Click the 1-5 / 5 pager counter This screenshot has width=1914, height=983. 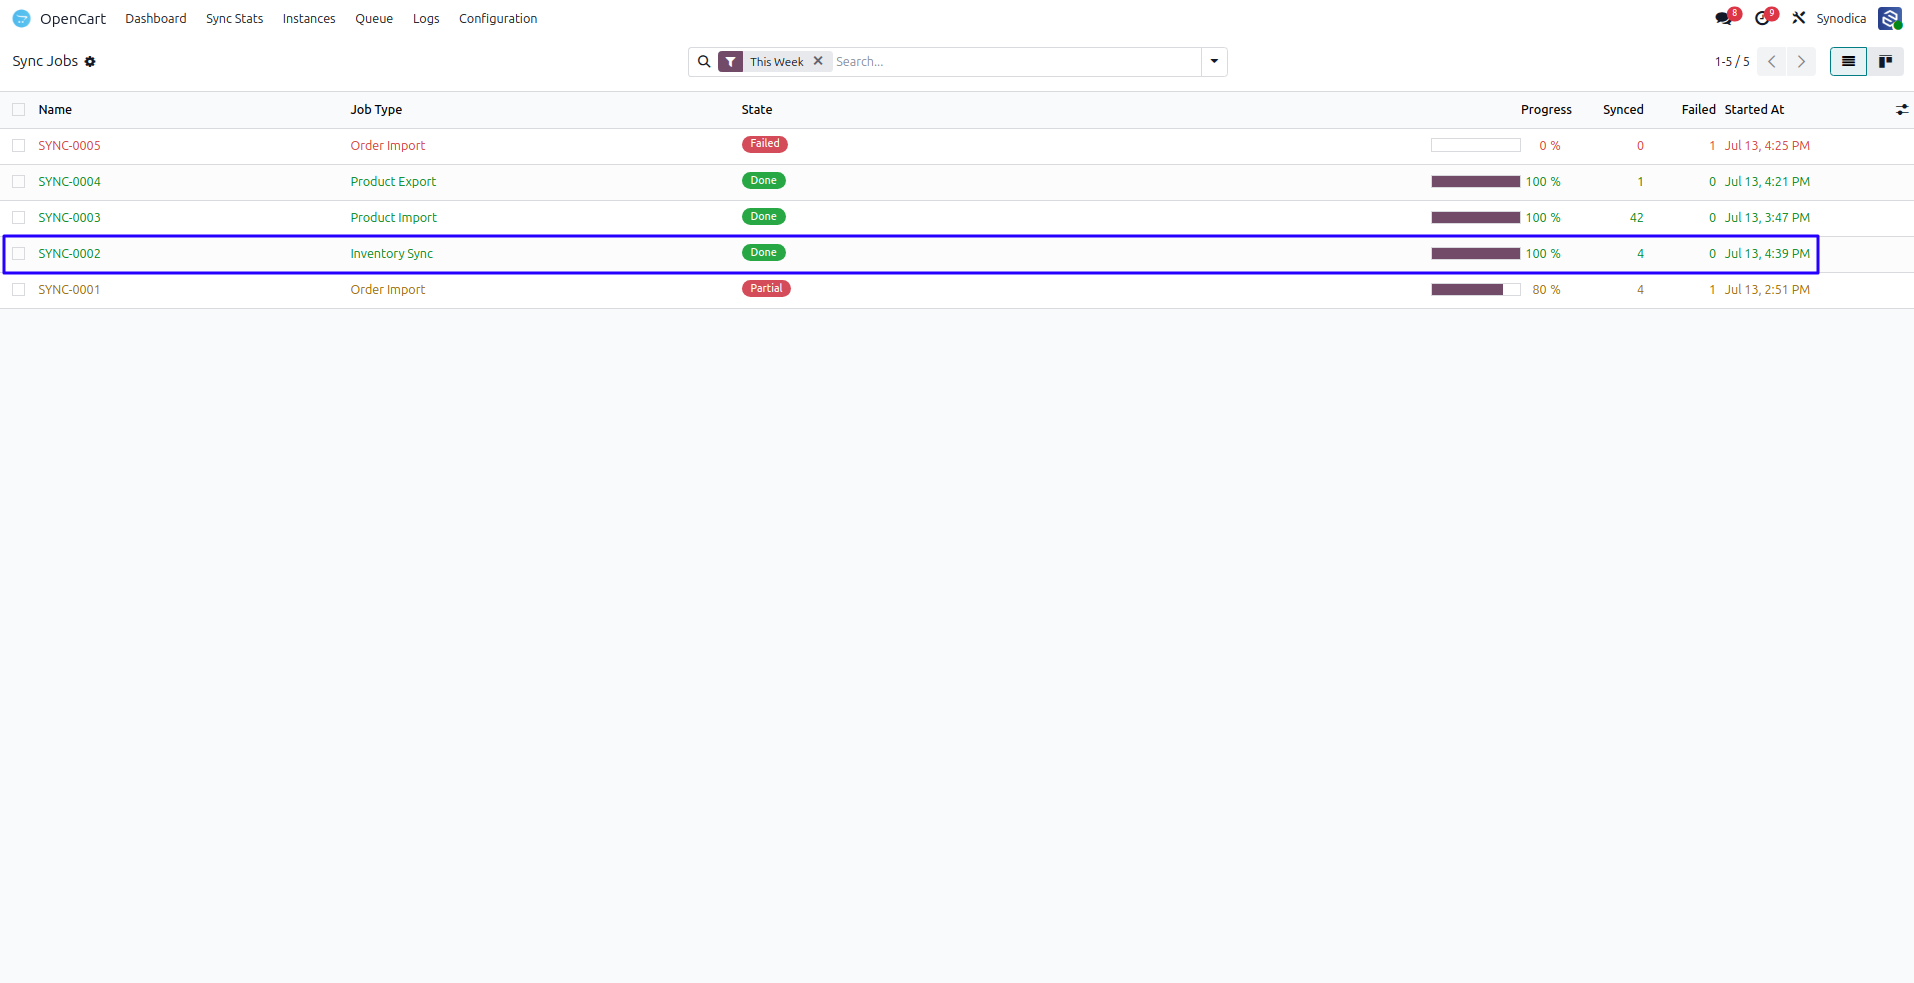pyautogui.click(x=1732, y=62)
